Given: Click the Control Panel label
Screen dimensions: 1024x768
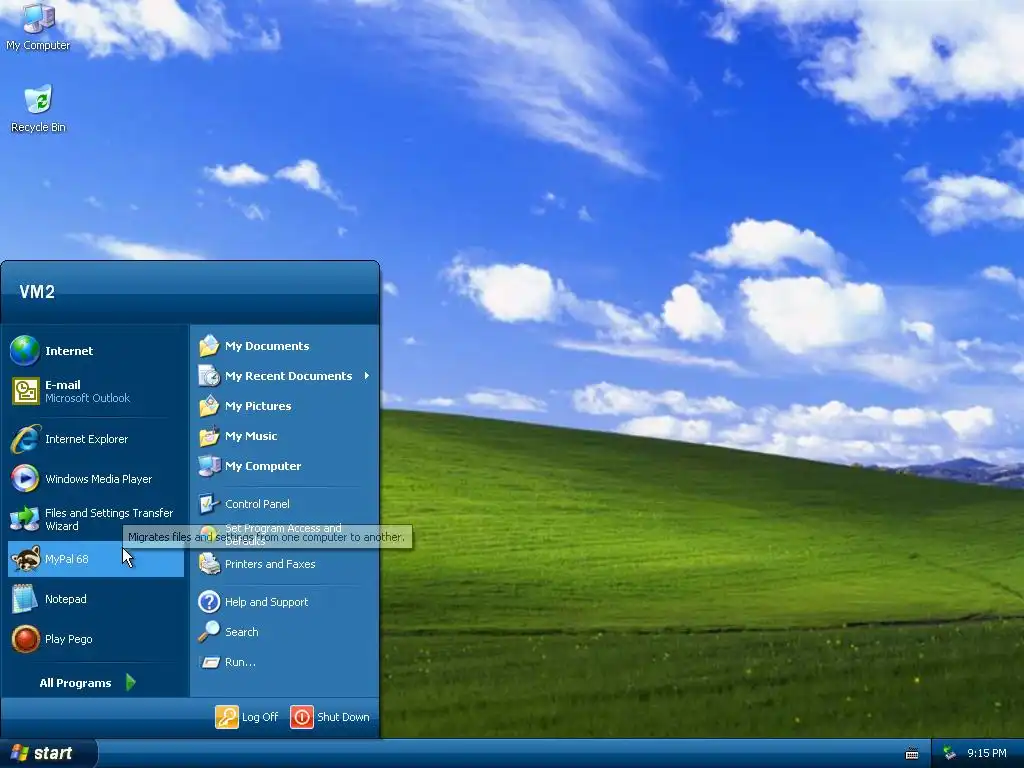Looking at the screenshot, I should (x=257, y=504).
